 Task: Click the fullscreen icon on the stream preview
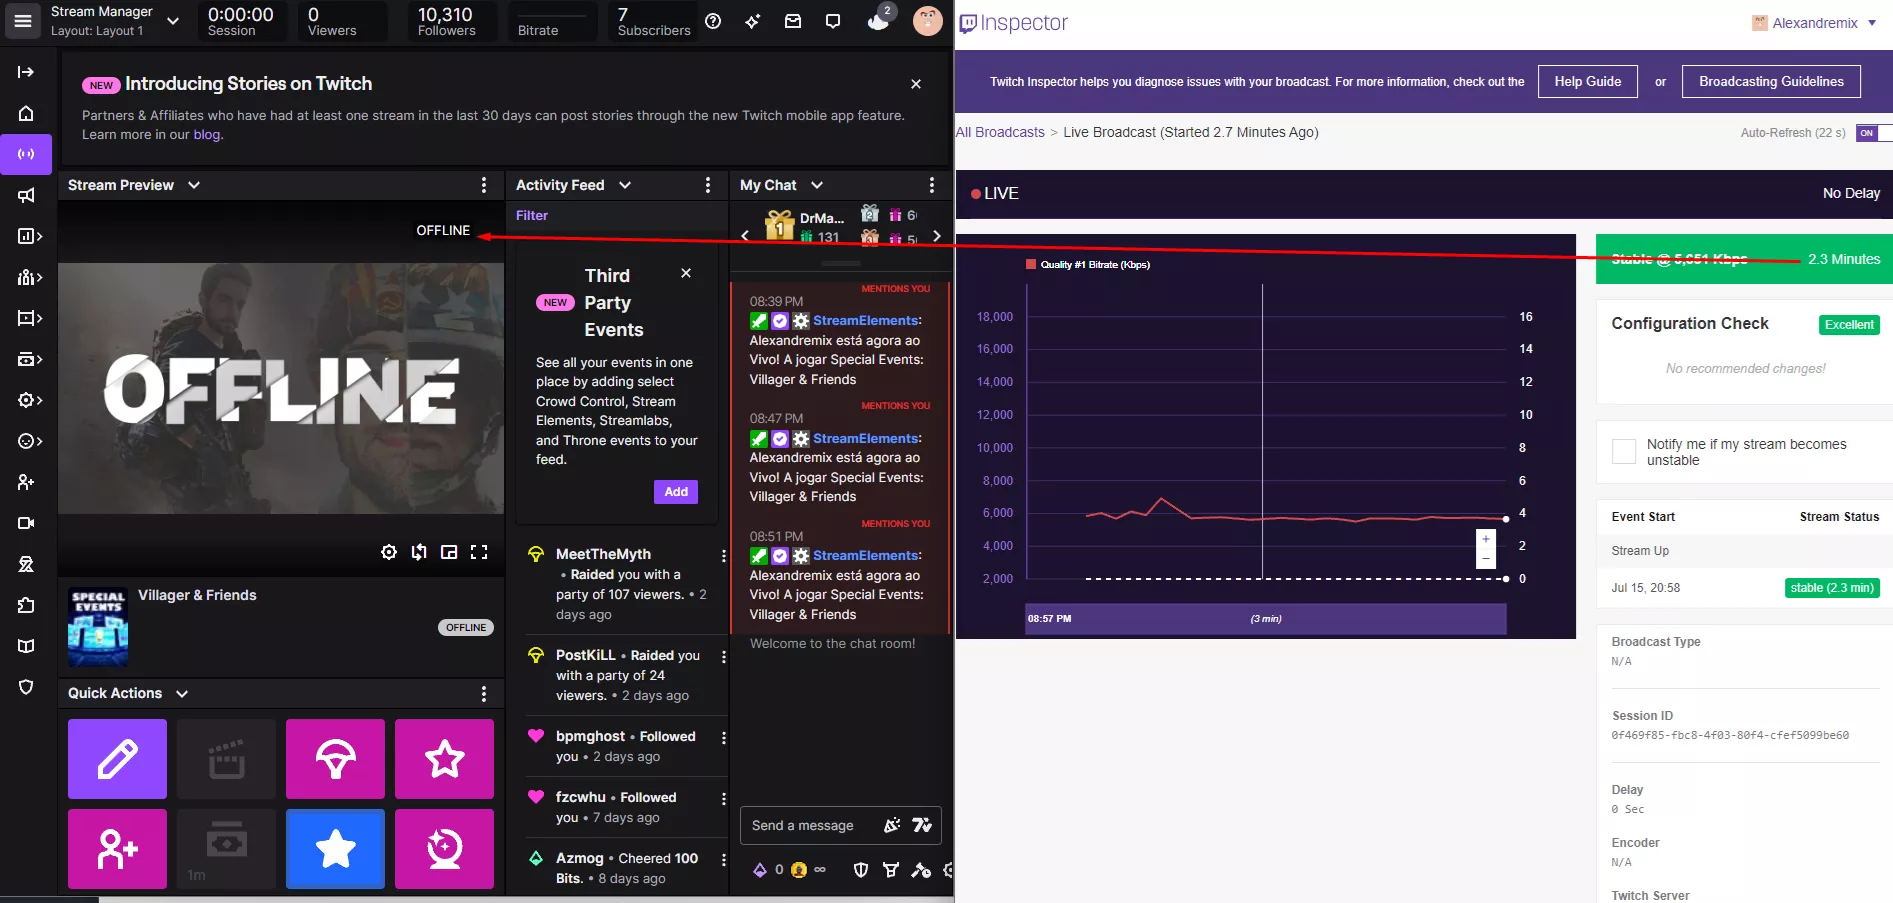tap(479, 551)
